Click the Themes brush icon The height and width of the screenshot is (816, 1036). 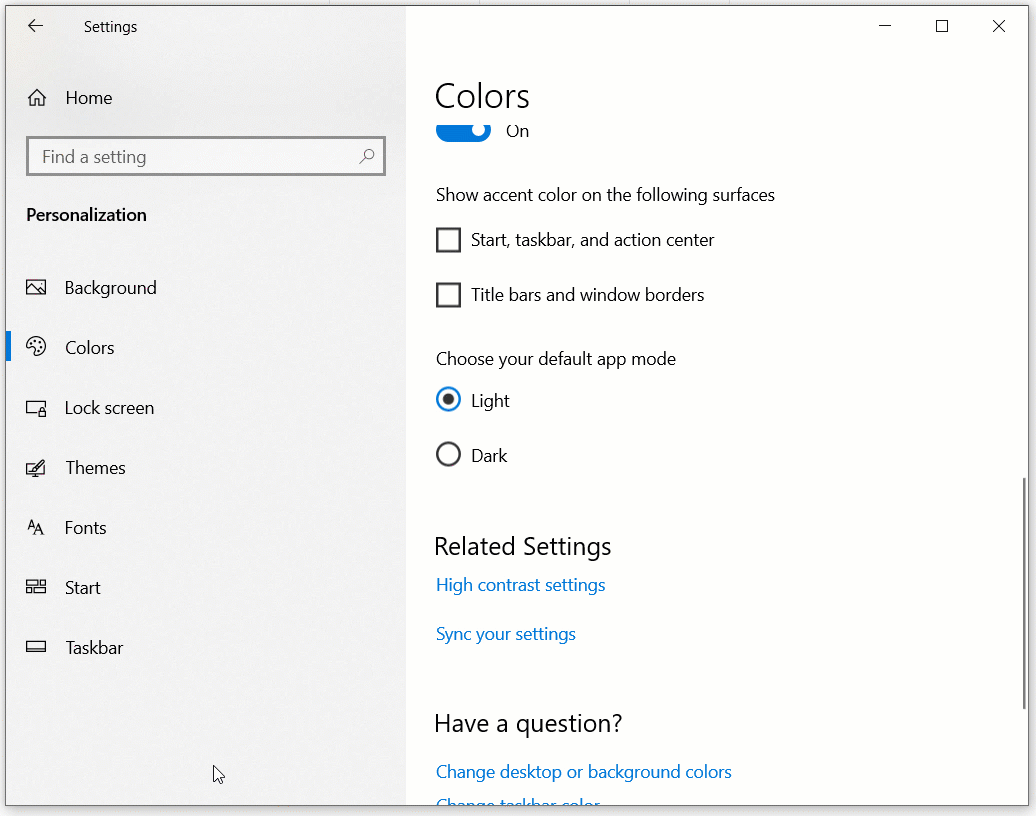37,468
